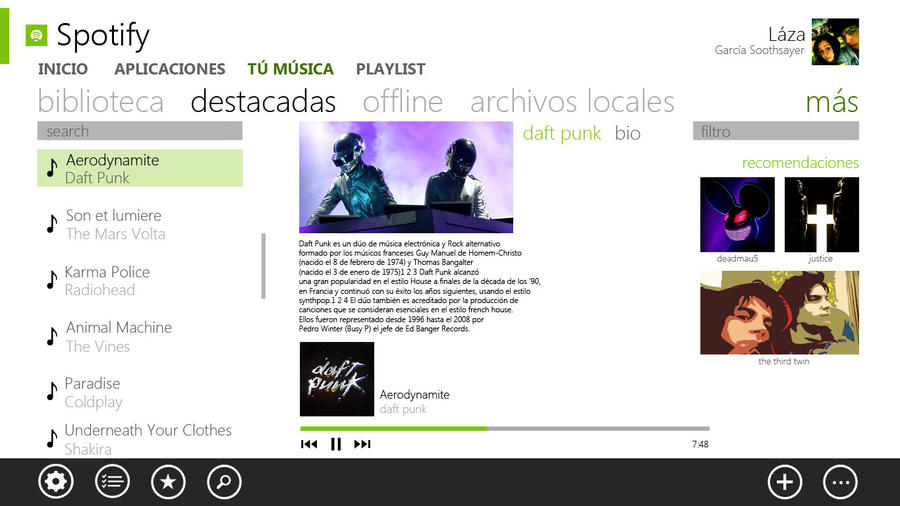Open settings gear in bottom bar

56,481
